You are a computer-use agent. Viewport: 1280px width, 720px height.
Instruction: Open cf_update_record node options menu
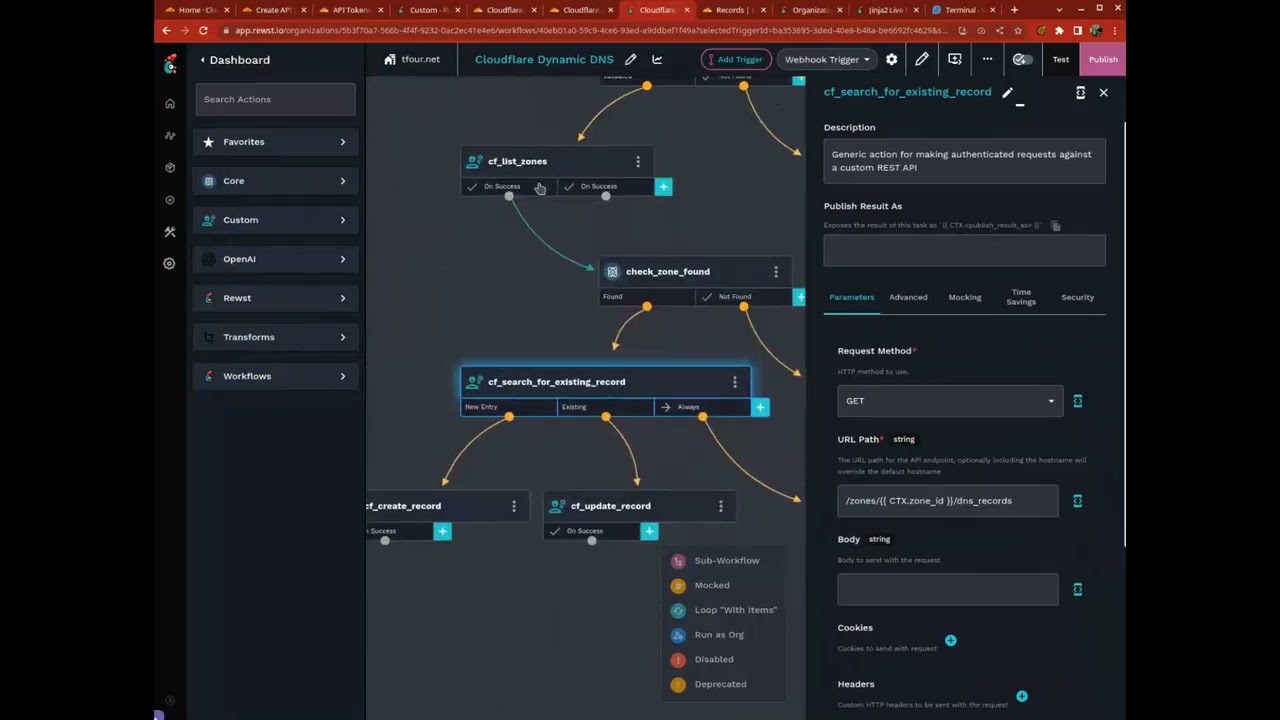coord(720,506)
